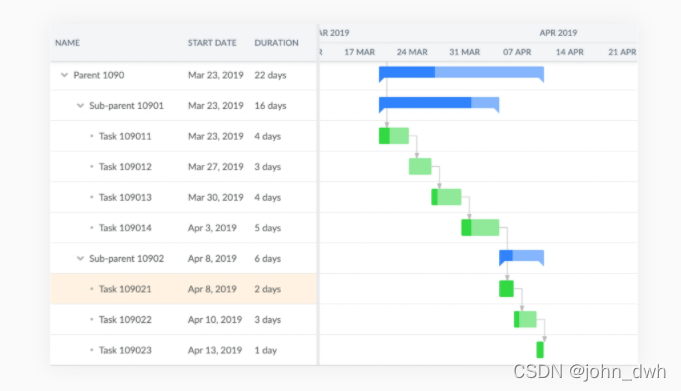Click the green Task 109013 Gantt bar
This screenshot has height=391, width=681.
tap(446, 197)
